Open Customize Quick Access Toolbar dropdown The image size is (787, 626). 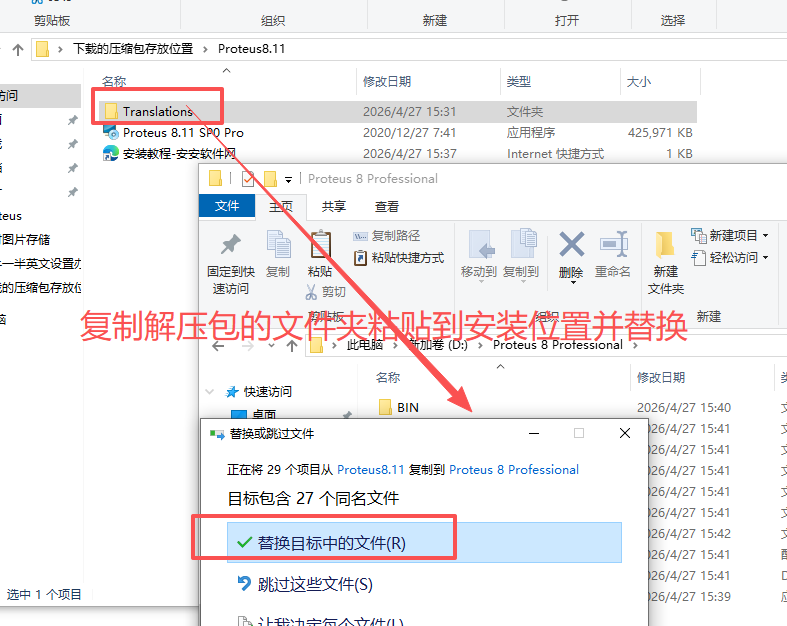pyautogui.click(x=288, y=179)
